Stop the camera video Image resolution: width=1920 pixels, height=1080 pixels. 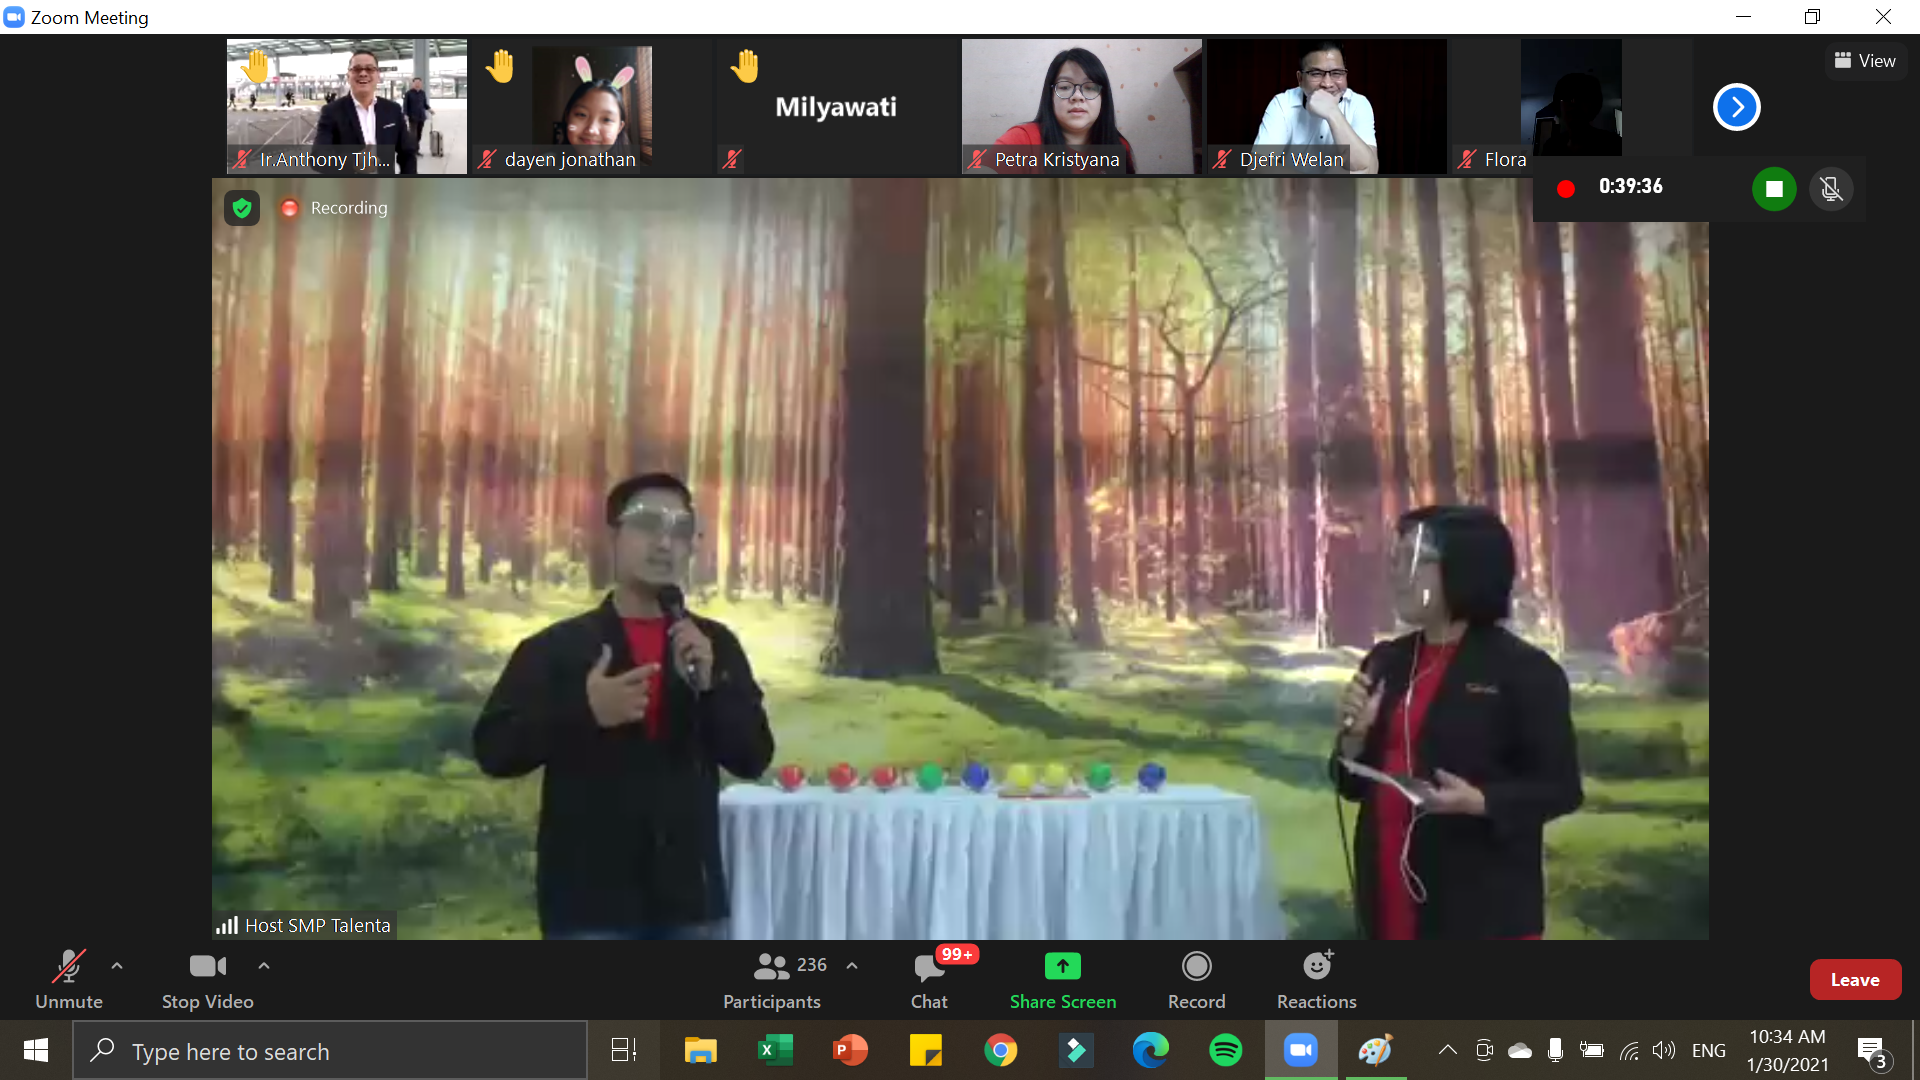(207, 980)
